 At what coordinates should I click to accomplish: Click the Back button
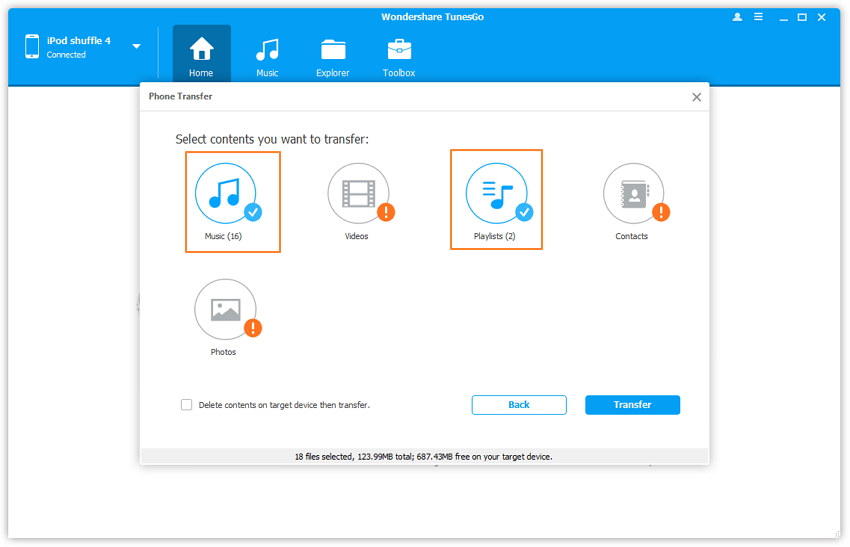pyautogui.click(x=519, y=405)
